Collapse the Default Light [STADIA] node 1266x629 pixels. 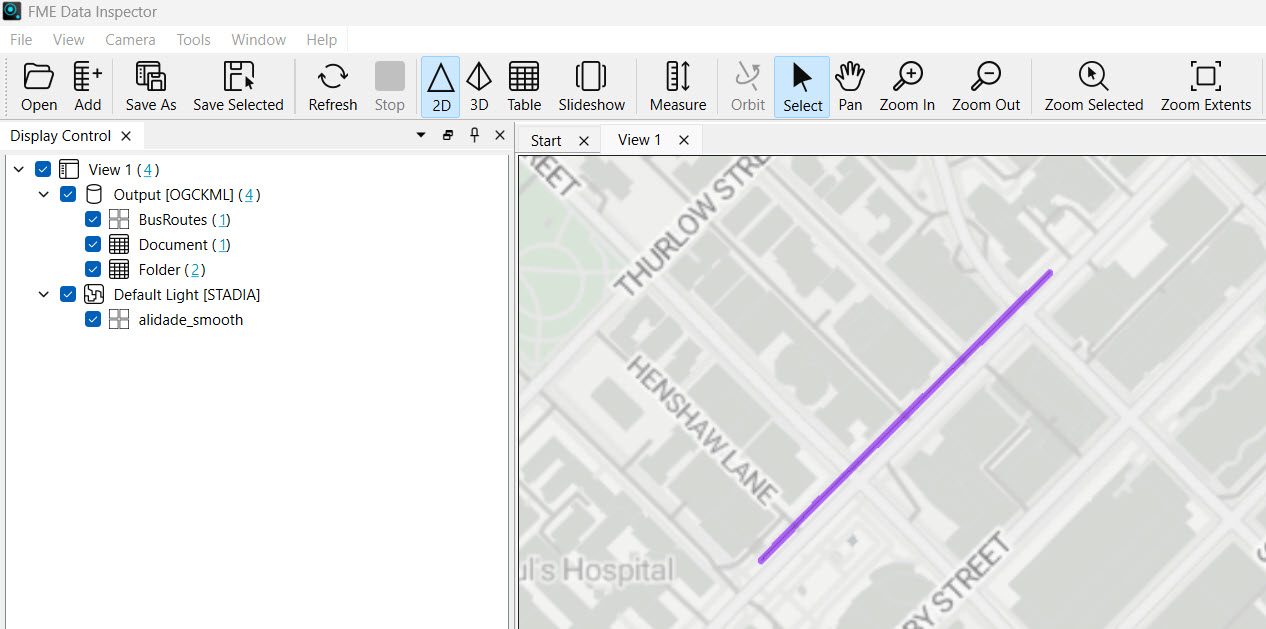coord(44,295)
